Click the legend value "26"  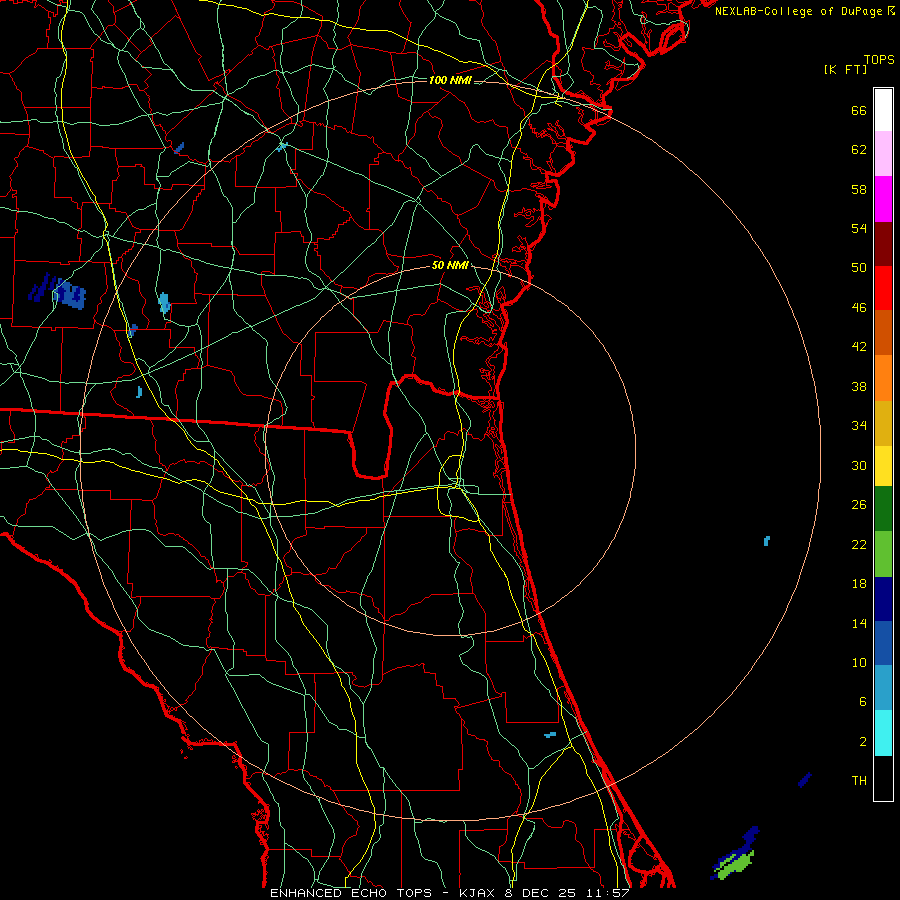[x=859, y=505]
